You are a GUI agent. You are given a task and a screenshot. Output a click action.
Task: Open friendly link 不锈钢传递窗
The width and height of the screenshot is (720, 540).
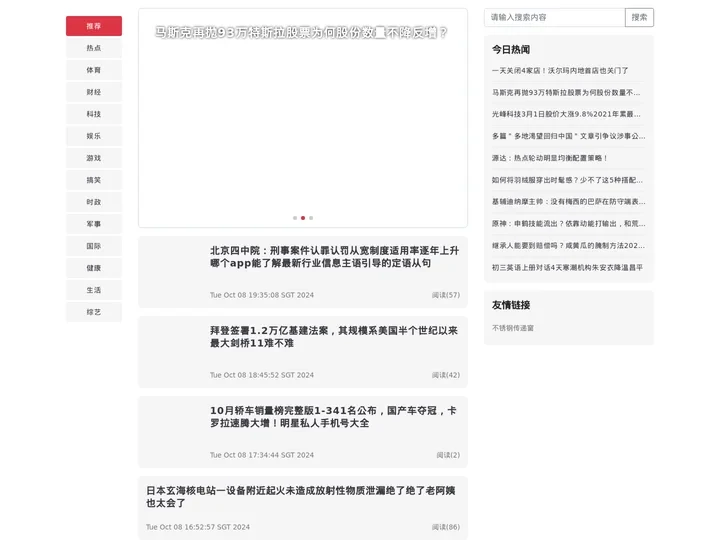click(512, 328)
